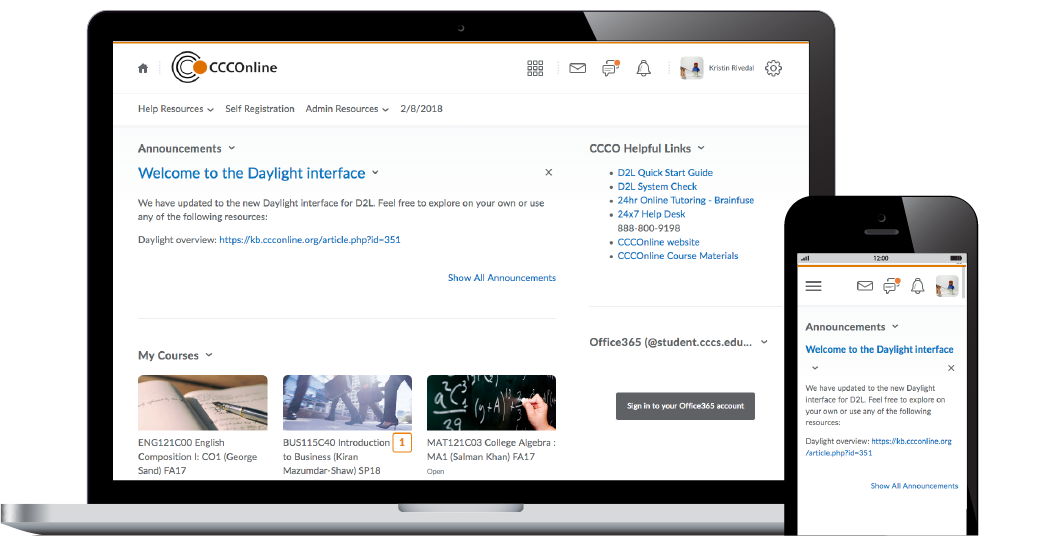
Task: Open CCCOnline website link
Action: [658, 242]
